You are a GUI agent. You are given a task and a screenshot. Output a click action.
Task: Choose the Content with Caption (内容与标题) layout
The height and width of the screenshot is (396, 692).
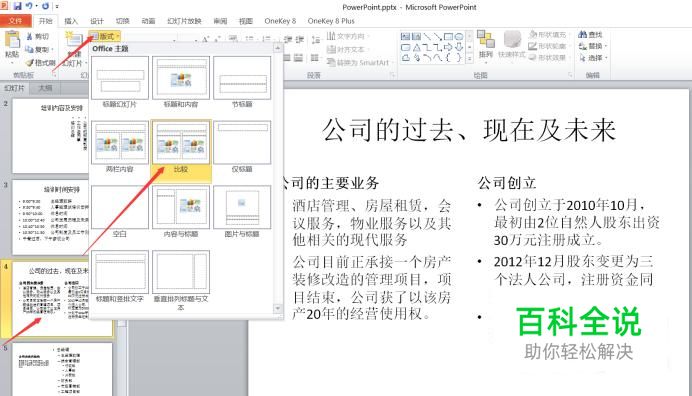181,212
